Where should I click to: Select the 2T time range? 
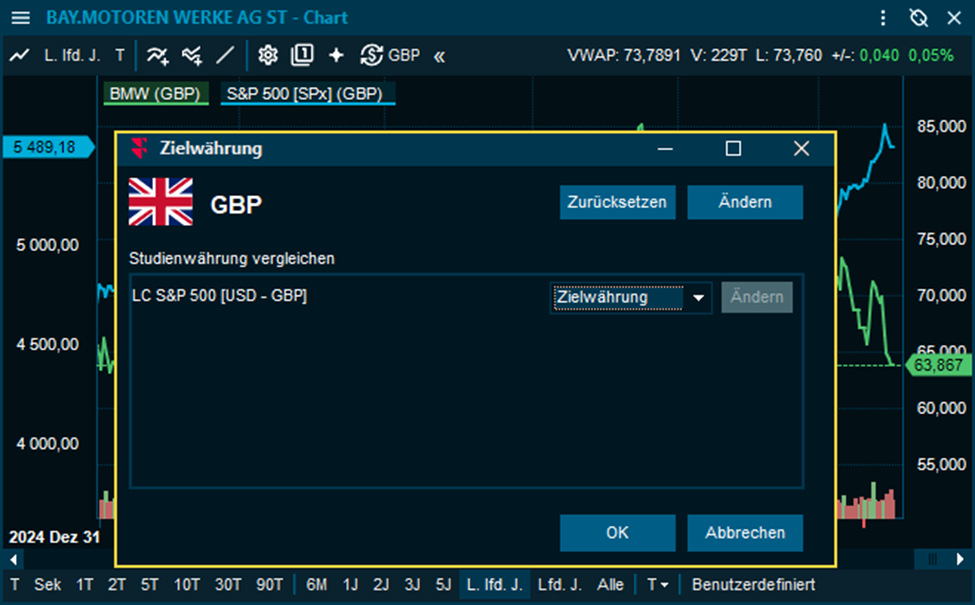pos(116,584)
